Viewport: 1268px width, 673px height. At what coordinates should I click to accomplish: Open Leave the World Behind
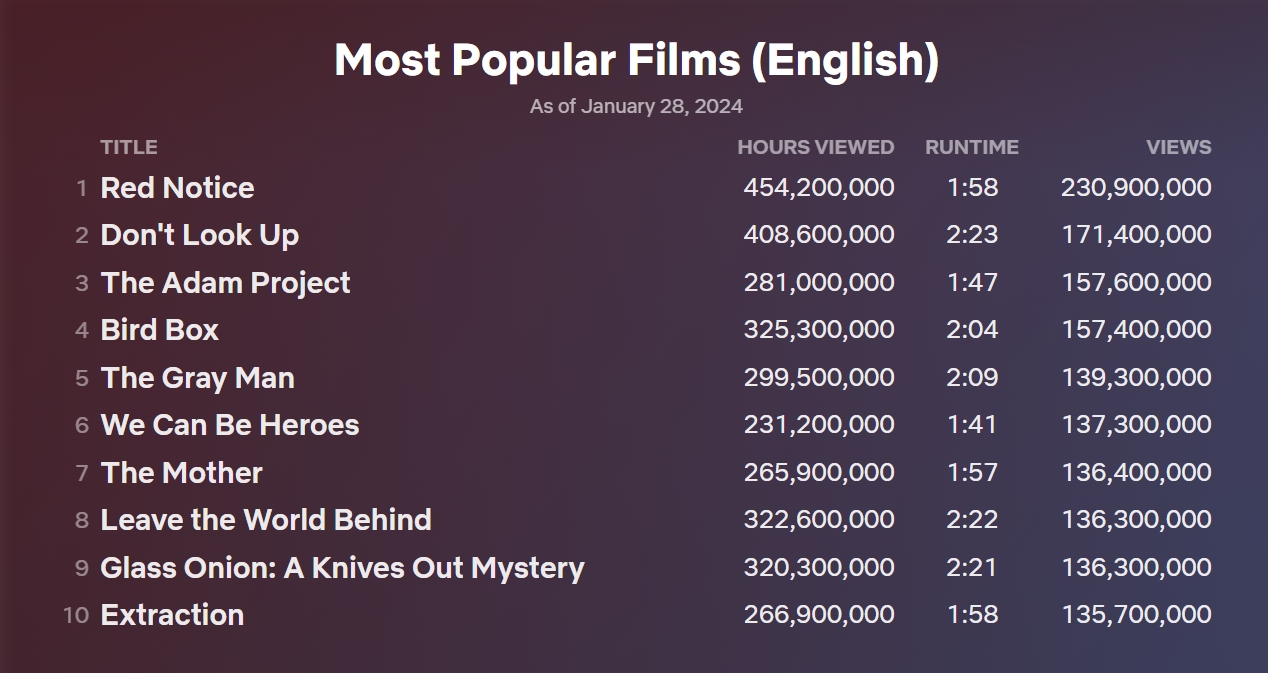tap(266, 520)
